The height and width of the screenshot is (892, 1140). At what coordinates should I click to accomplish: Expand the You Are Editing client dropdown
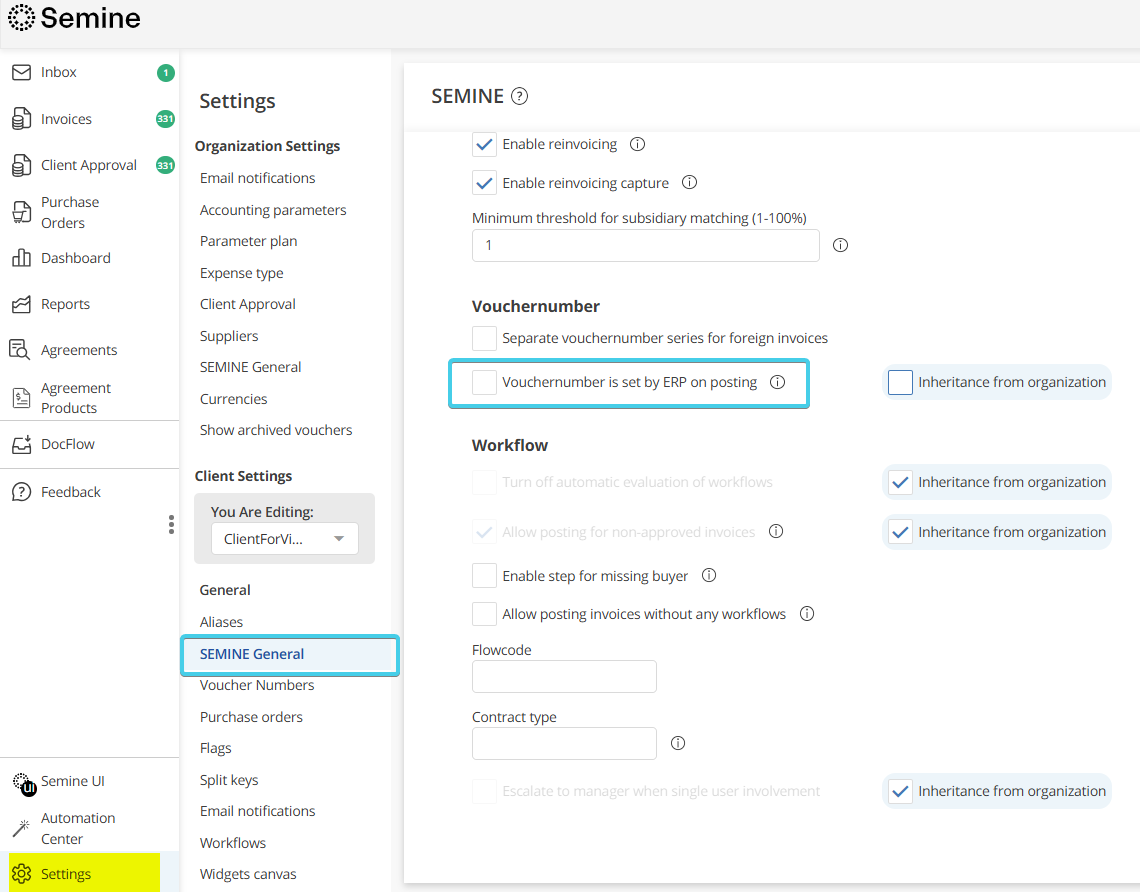pos(284,539)
